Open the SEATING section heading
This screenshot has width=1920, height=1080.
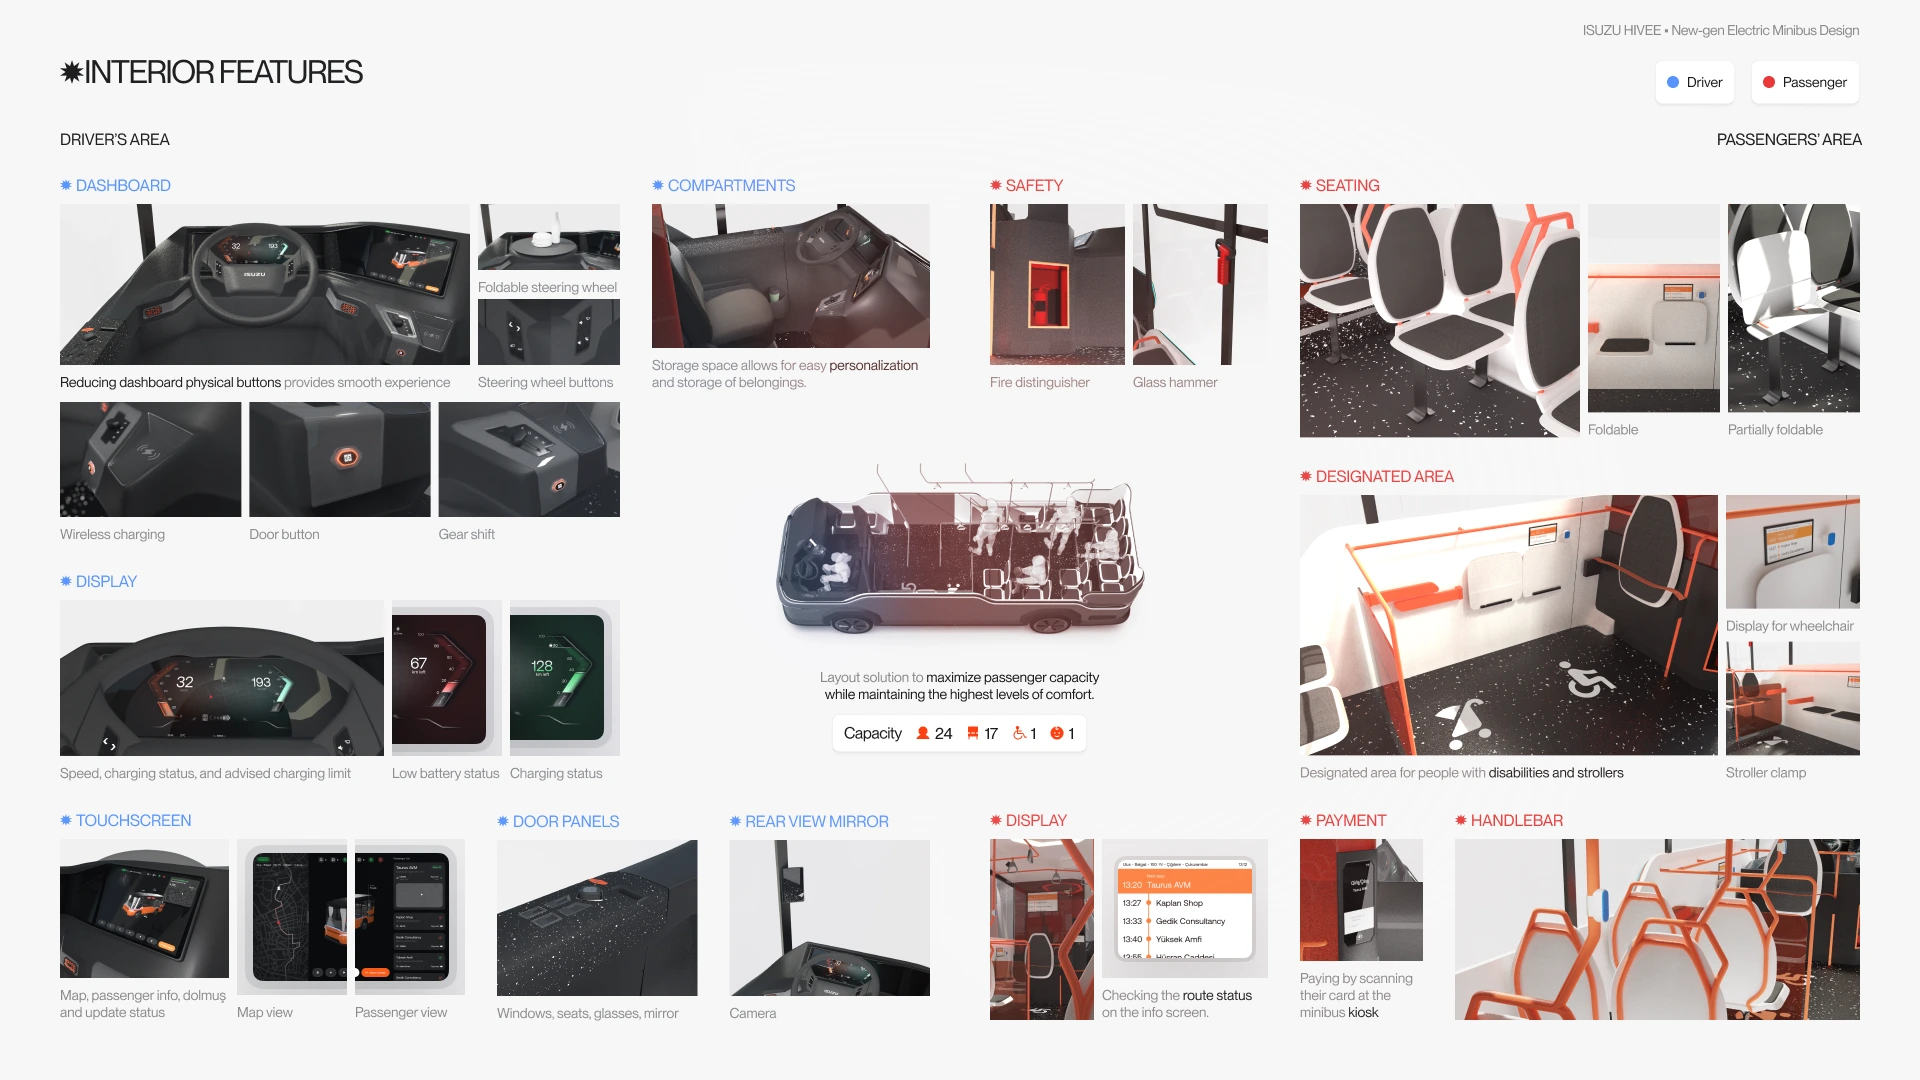point(1346,186)
